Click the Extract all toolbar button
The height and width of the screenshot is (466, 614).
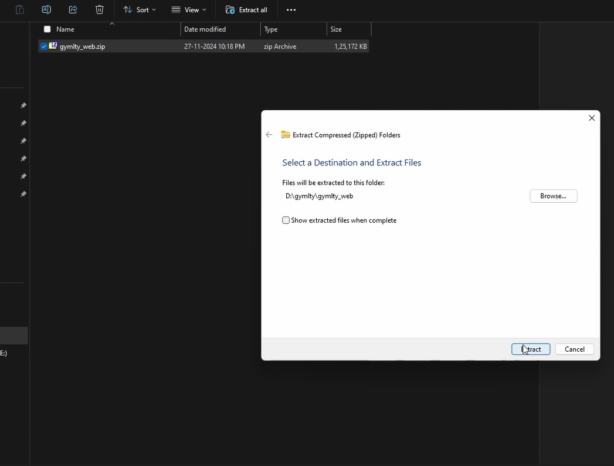pyautogui.click(x=246, y=10)
